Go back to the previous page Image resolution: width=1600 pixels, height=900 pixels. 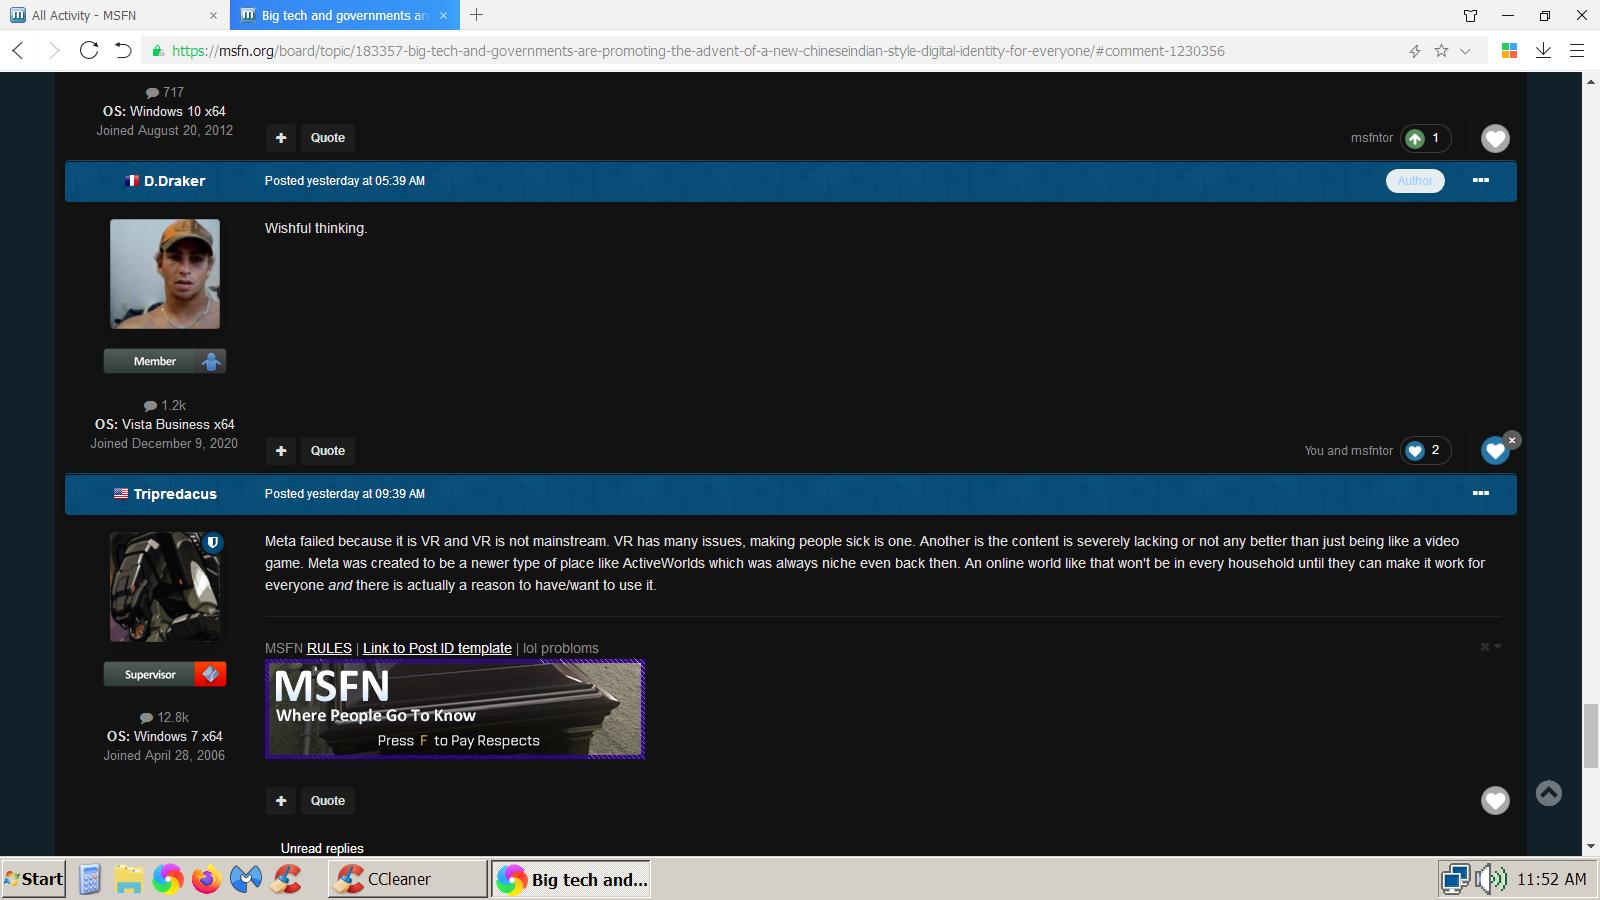point(18,51)
